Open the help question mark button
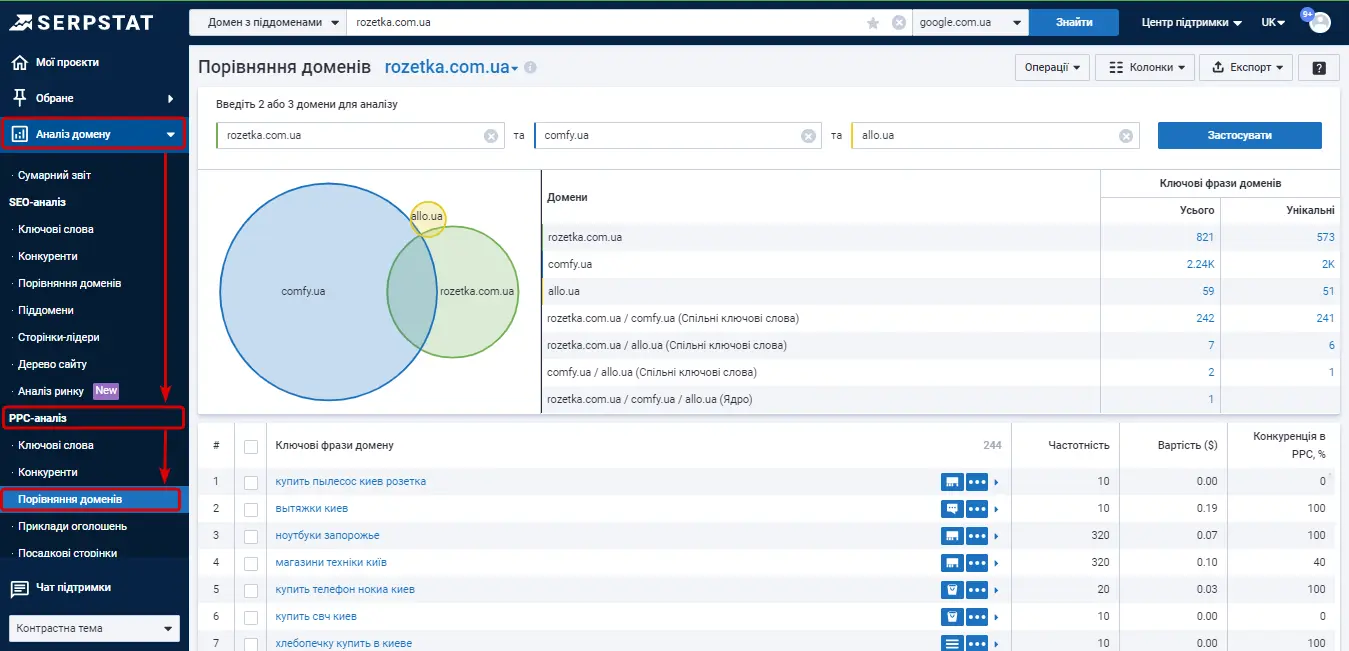 [1319, 68]
